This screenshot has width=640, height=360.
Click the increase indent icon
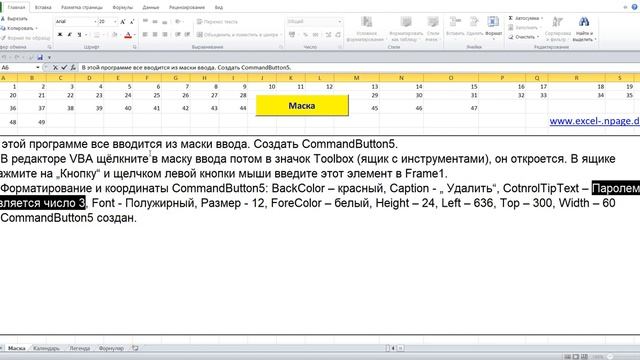pyautogui.click(x=187, y=35)
